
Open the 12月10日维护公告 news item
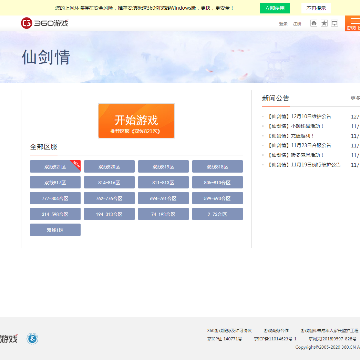(299, 117)
